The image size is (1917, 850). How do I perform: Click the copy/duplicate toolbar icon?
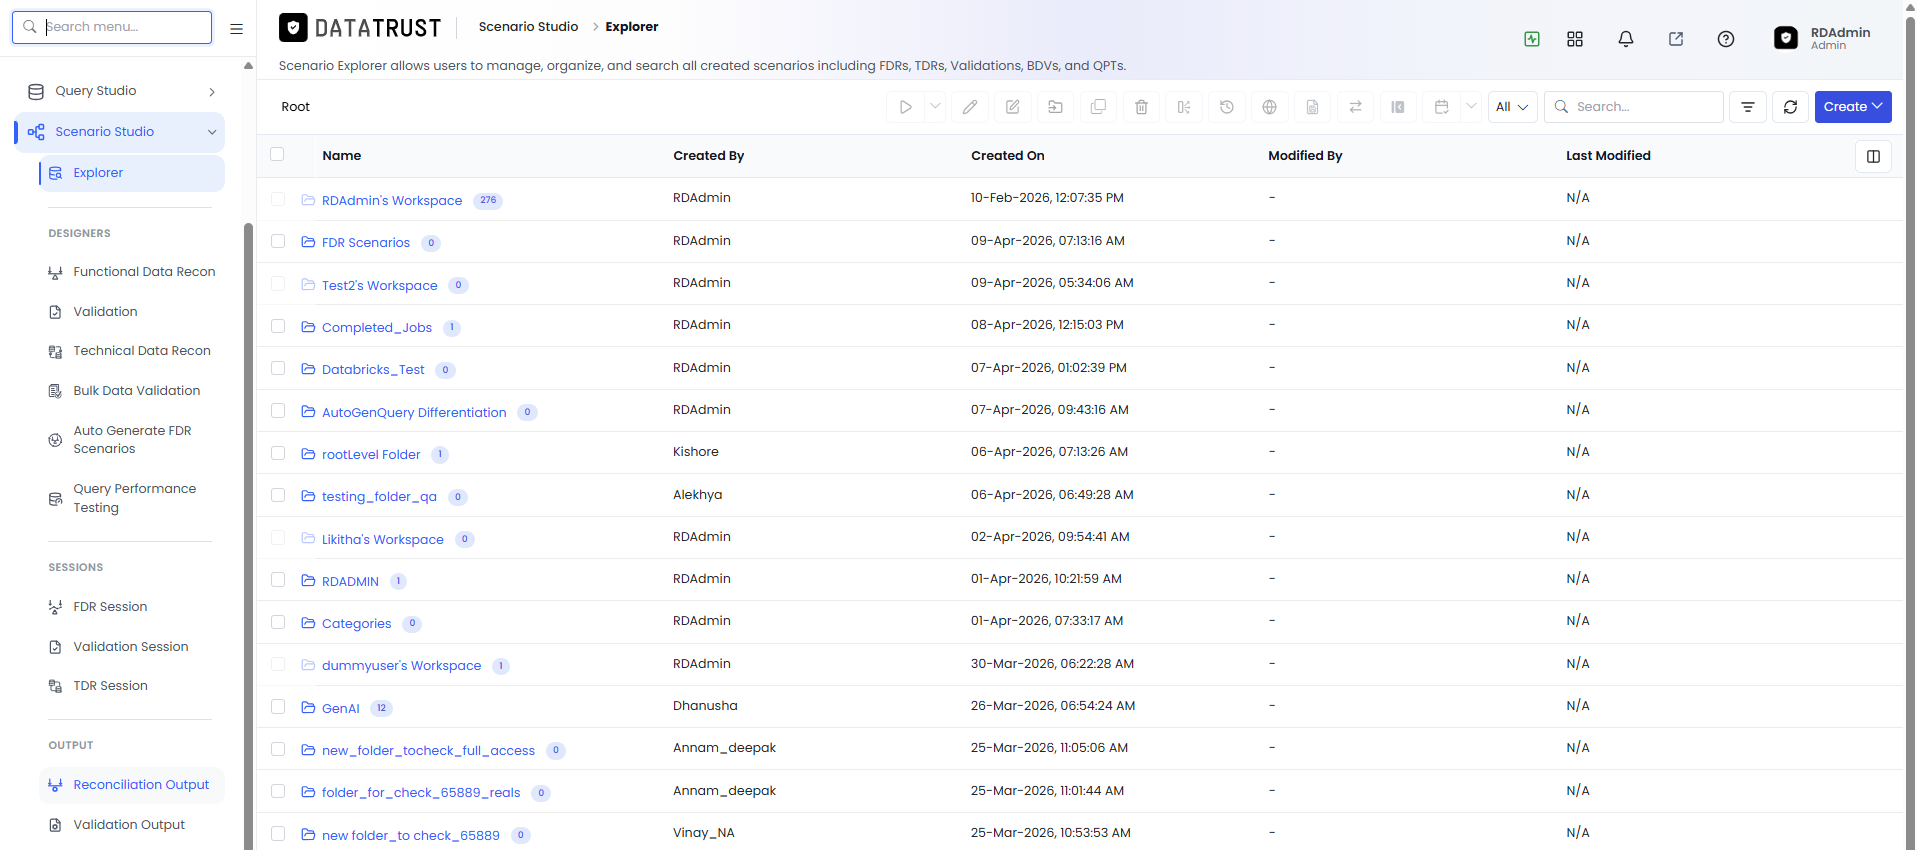coord(1098,107)
